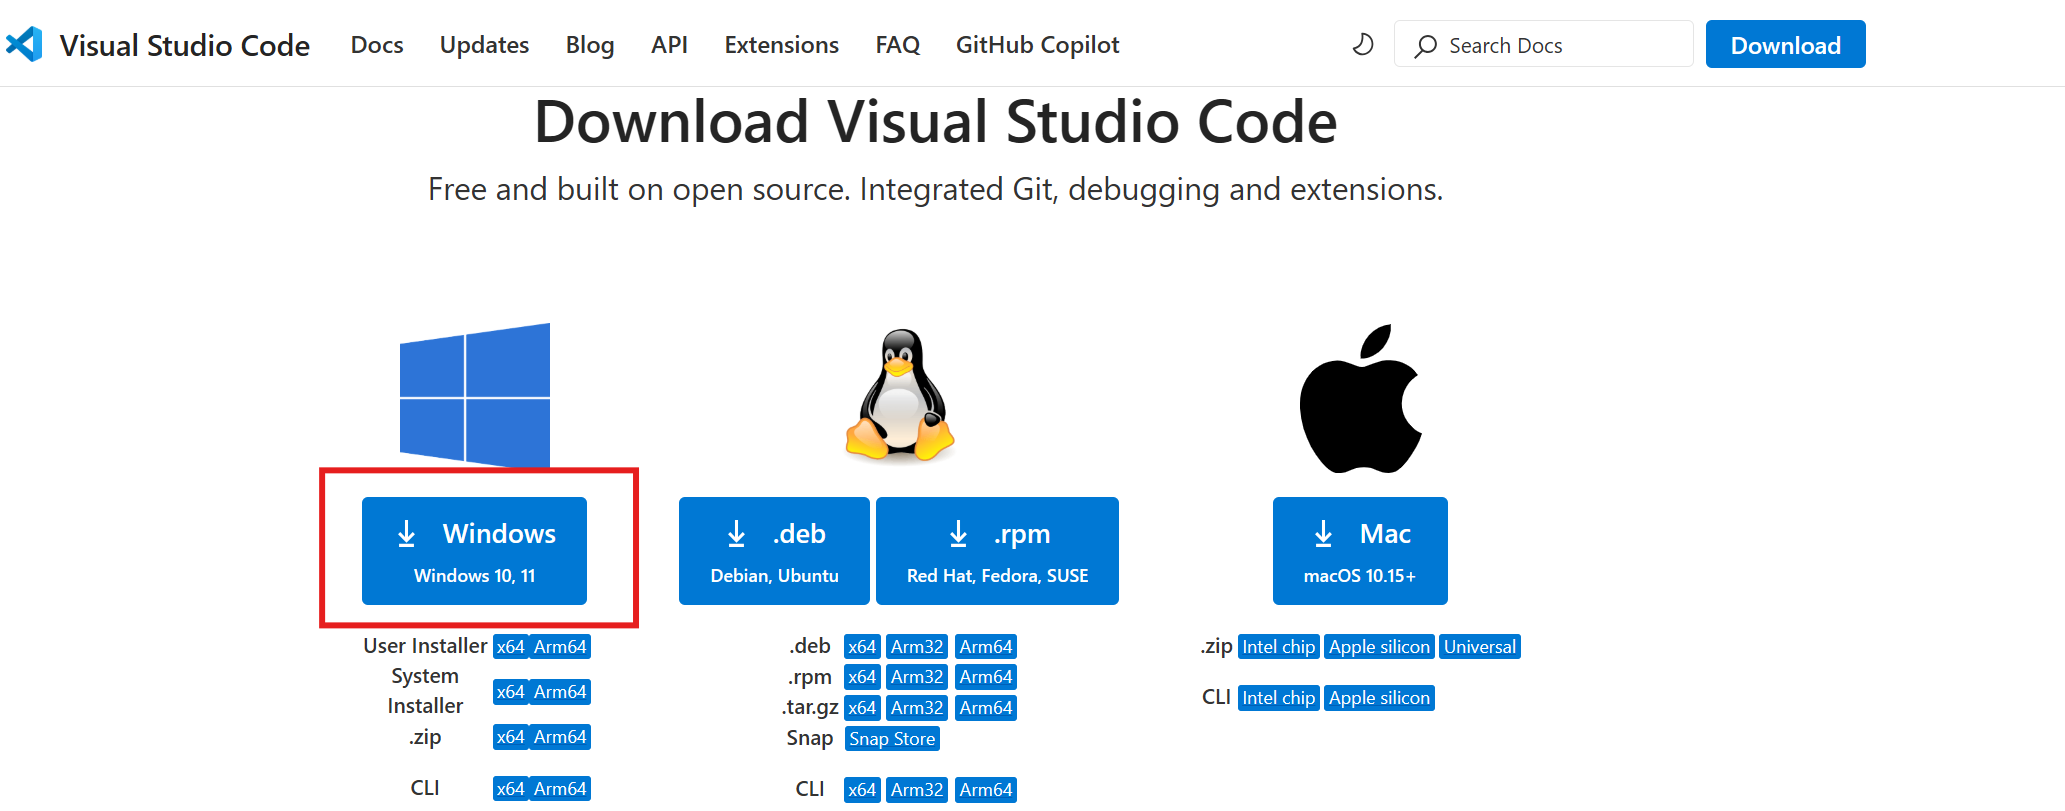This screenshot has width=2065, height=811.
Task: Select Linux CLI Arm64 link
Action: pos(986,790)
